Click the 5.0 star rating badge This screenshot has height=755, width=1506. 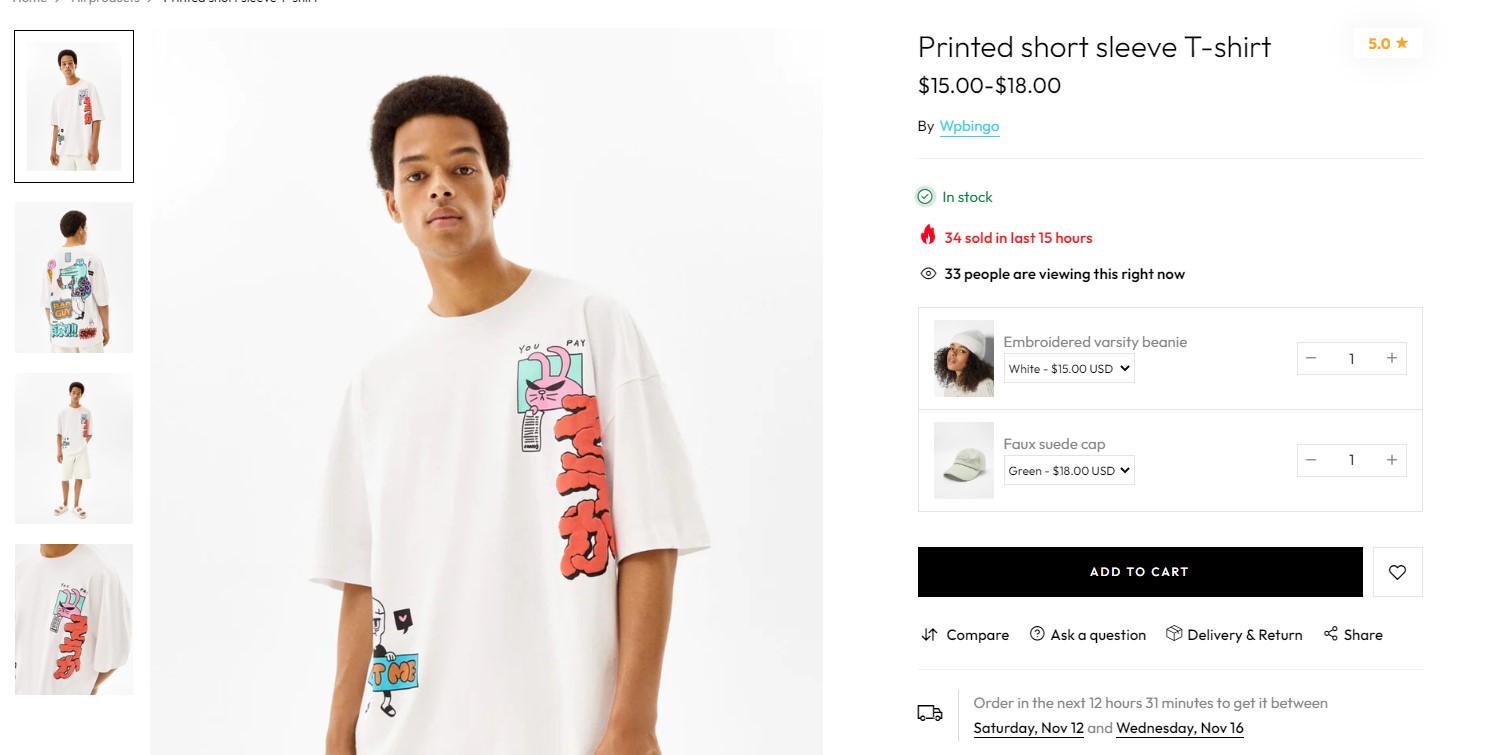pyautogui.click(x=1387, y=43)
